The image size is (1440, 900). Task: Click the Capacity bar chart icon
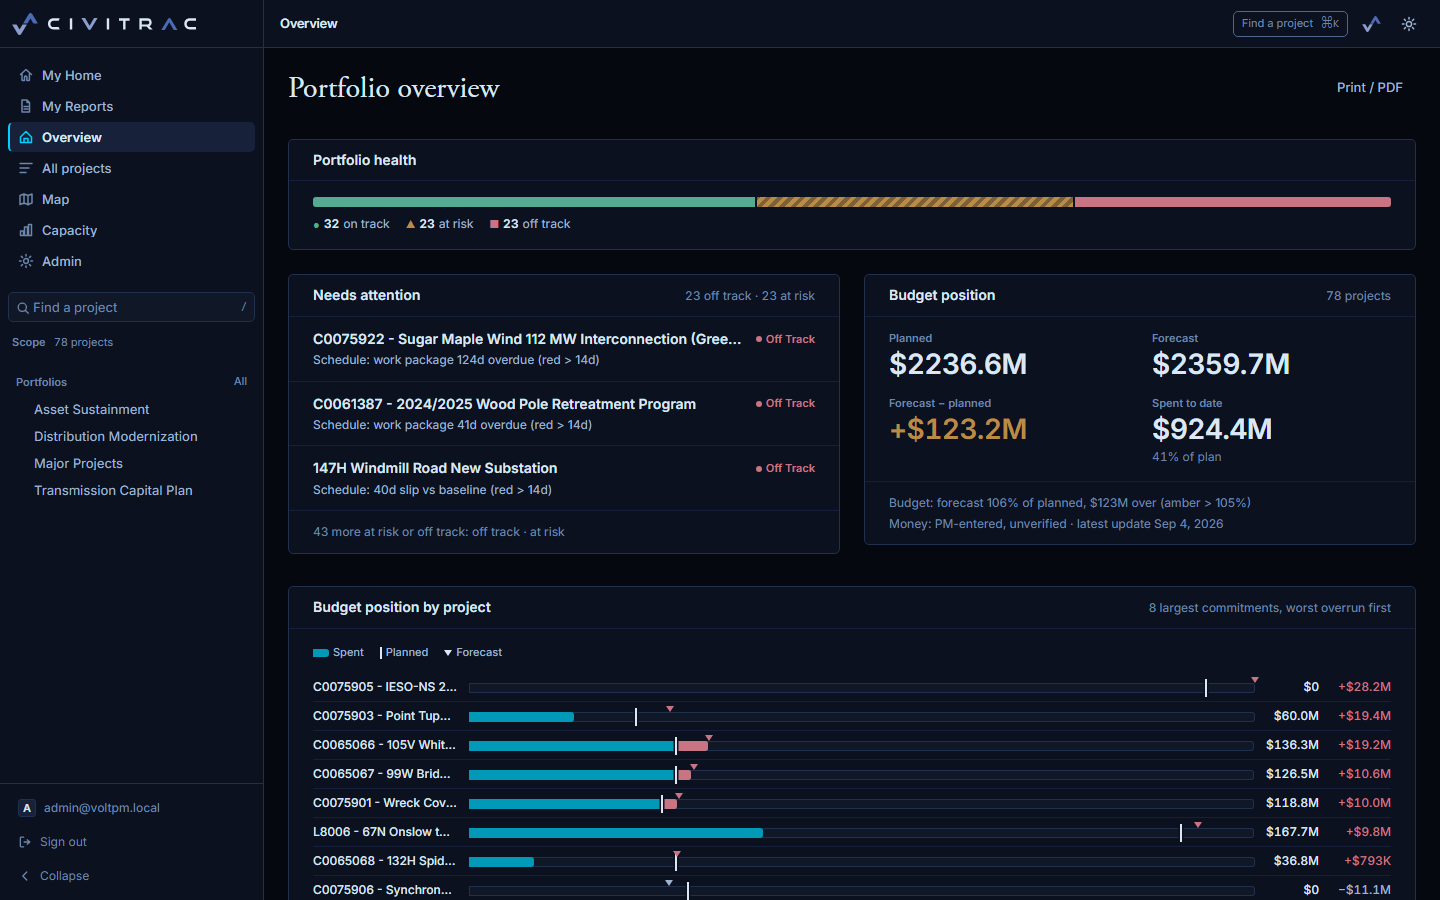26,230
